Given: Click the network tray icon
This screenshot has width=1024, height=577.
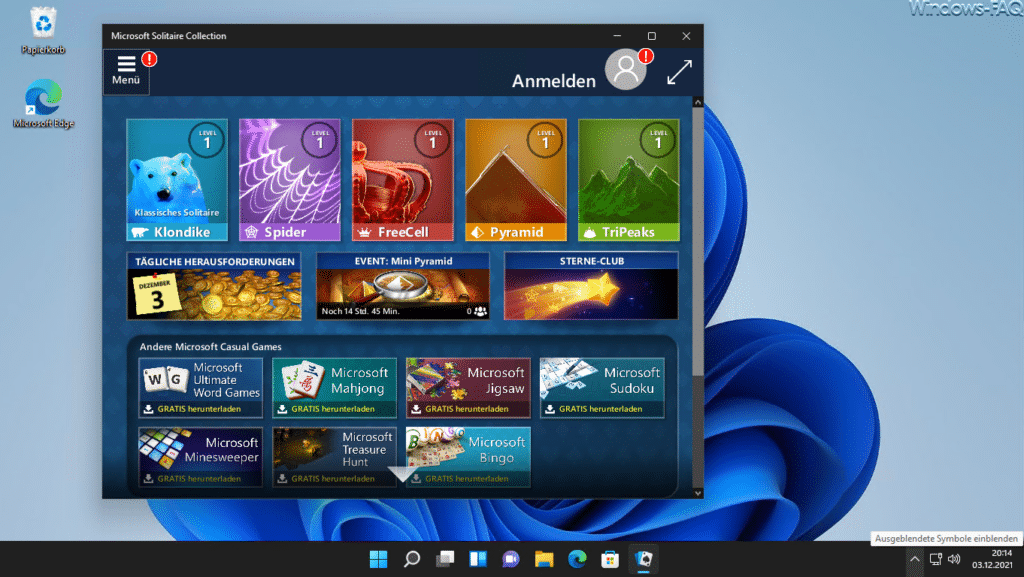Looking at the screenshot, I should (x=936, y=559).
